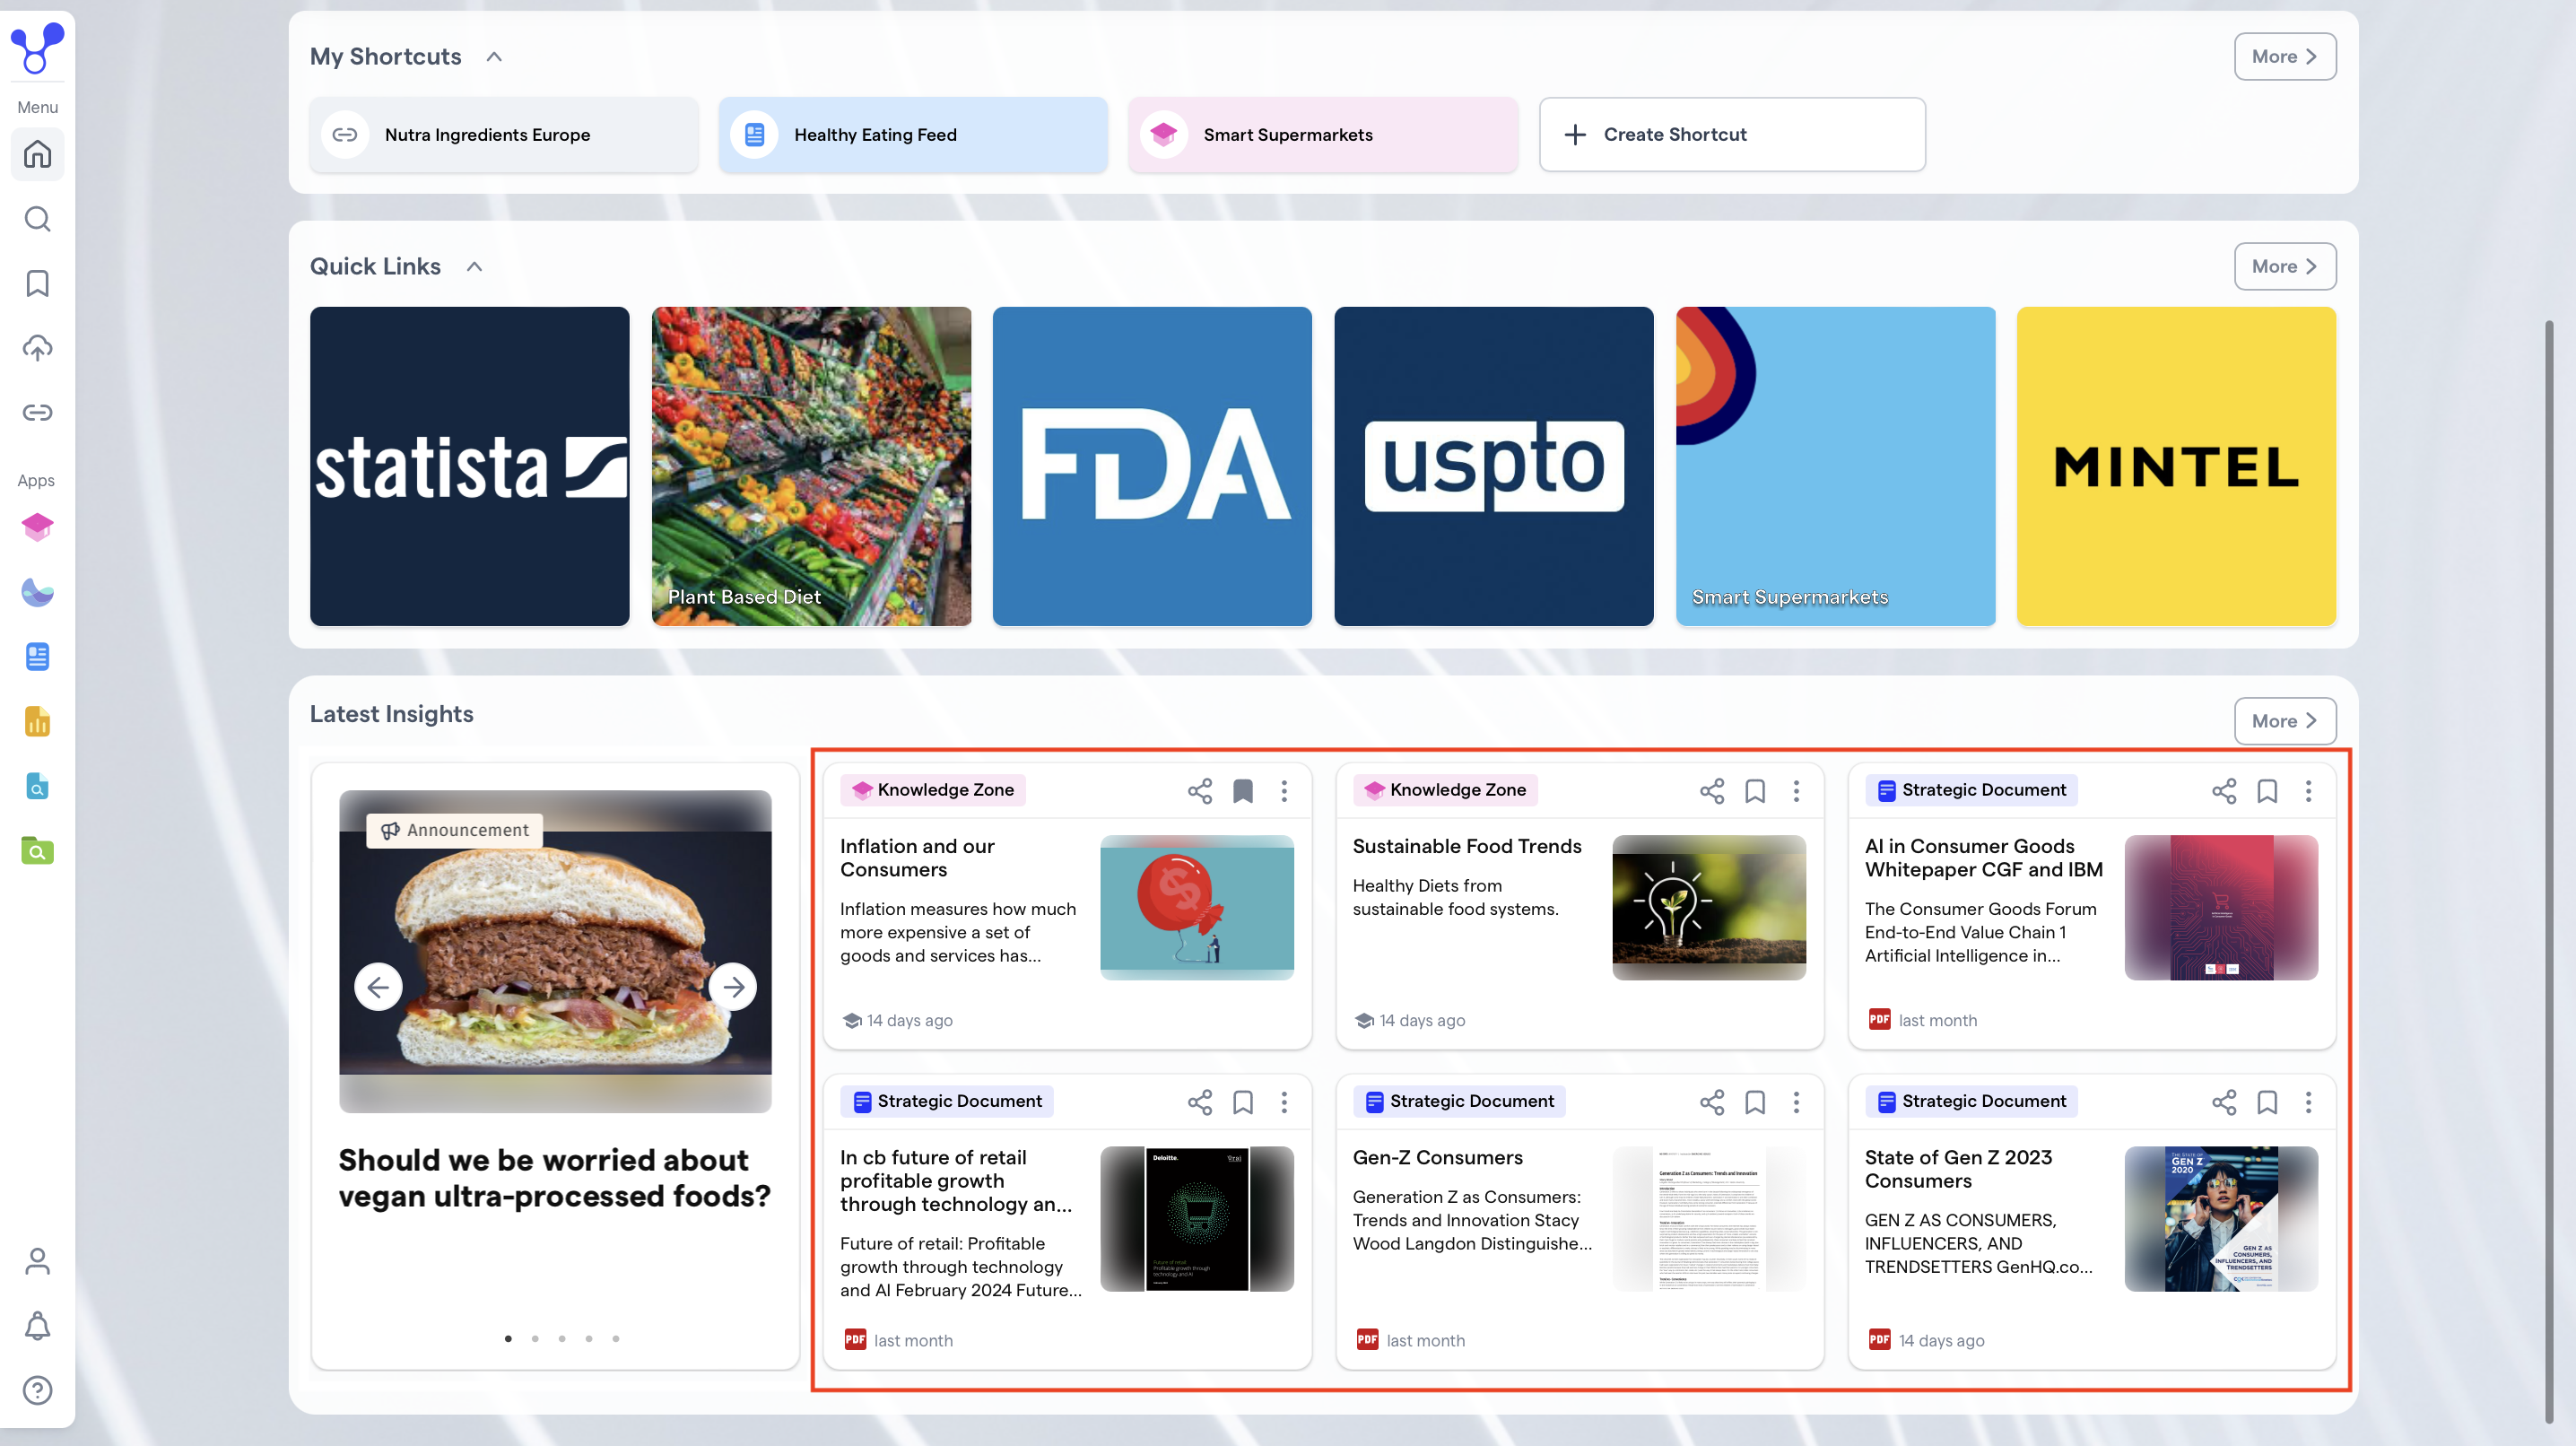Open more options for In cb future of retail
This screenshot has height=1446, width=2576.
coord(1284,1102)
